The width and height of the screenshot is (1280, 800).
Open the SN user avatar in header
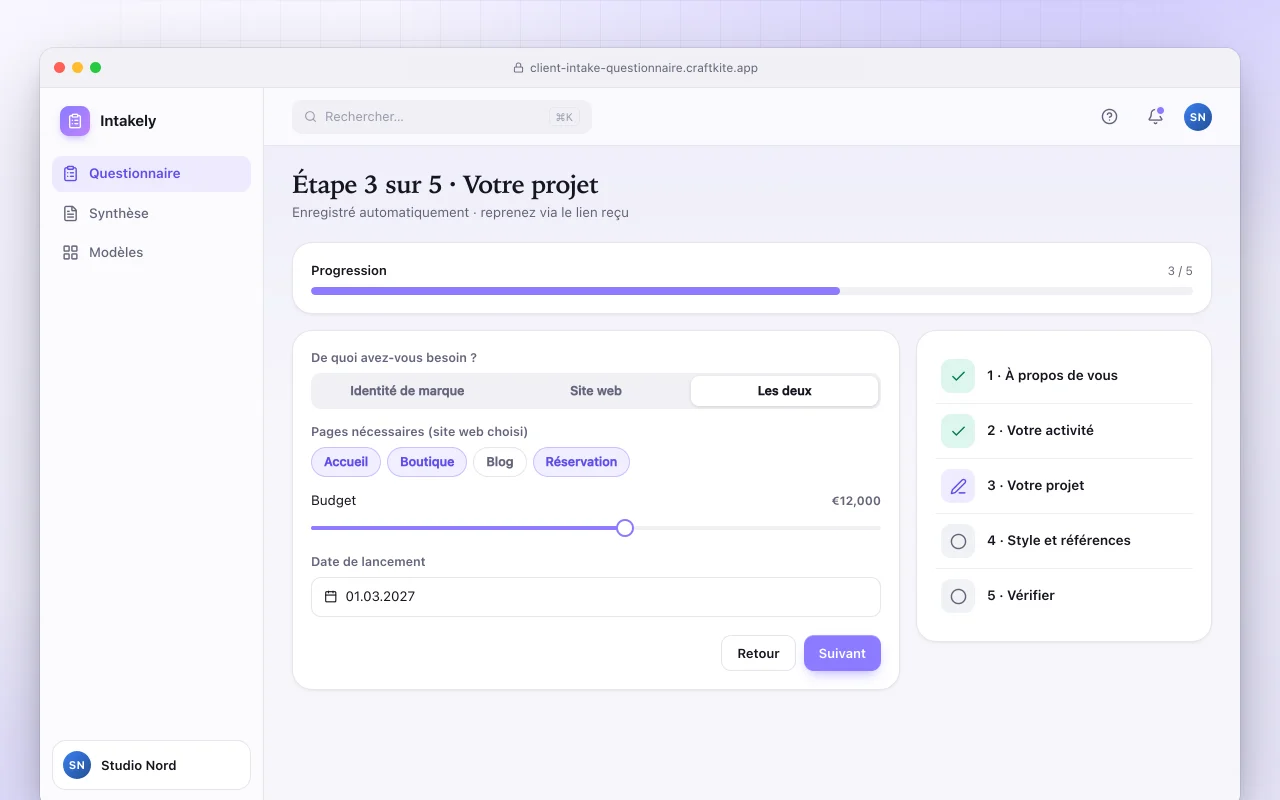point(1198,117)
